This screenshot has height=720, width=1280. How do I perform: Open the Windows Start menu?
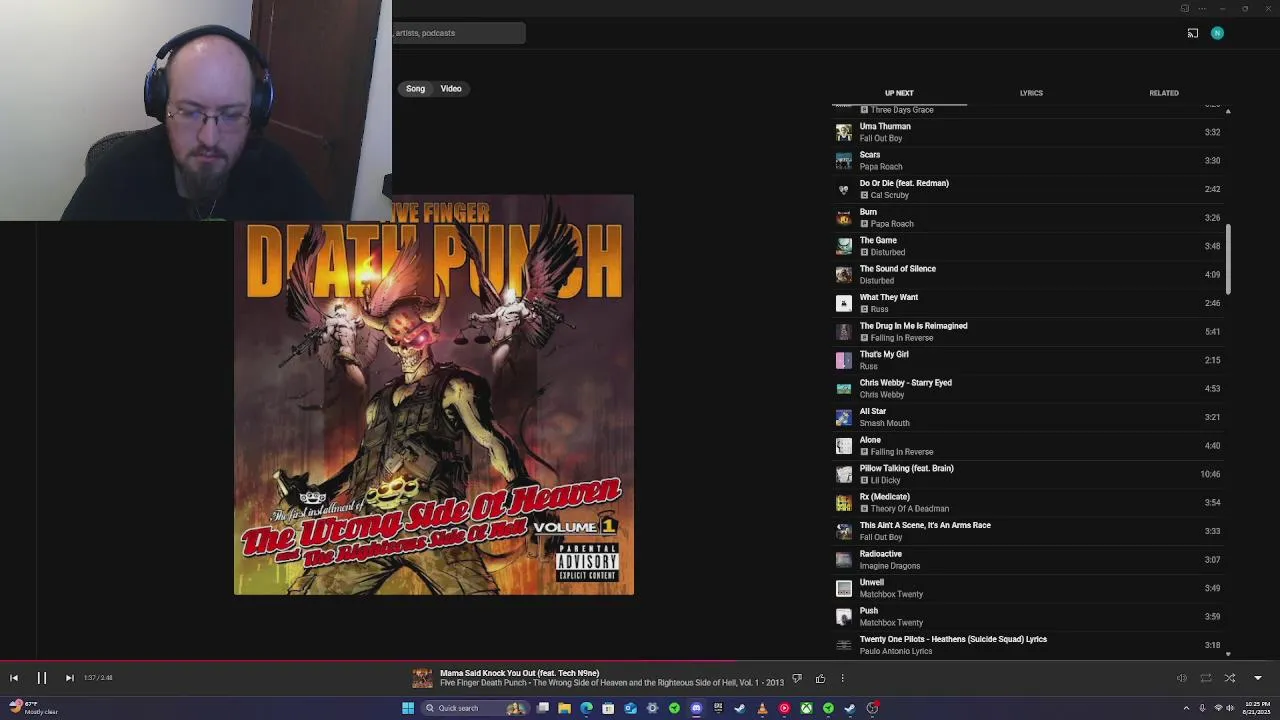(408, 708)
